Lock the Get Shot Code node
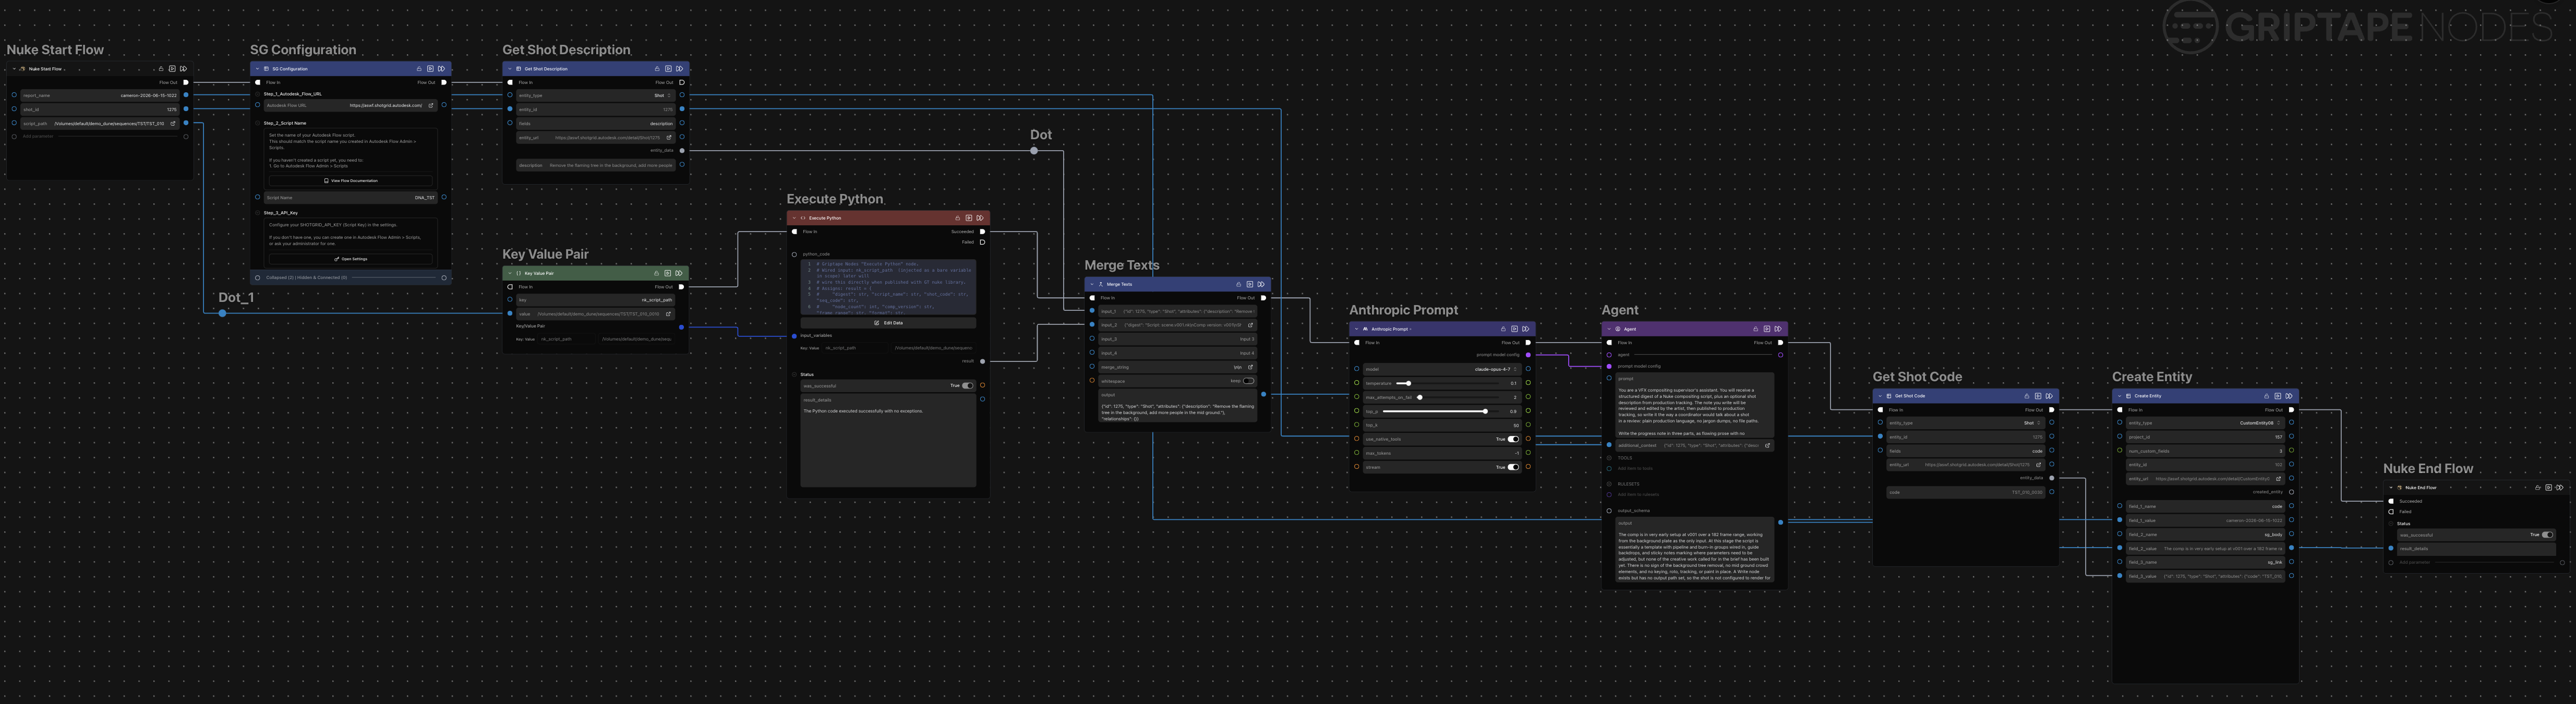This screenshot has width=2576, height=704. (x=2027, y=396)
